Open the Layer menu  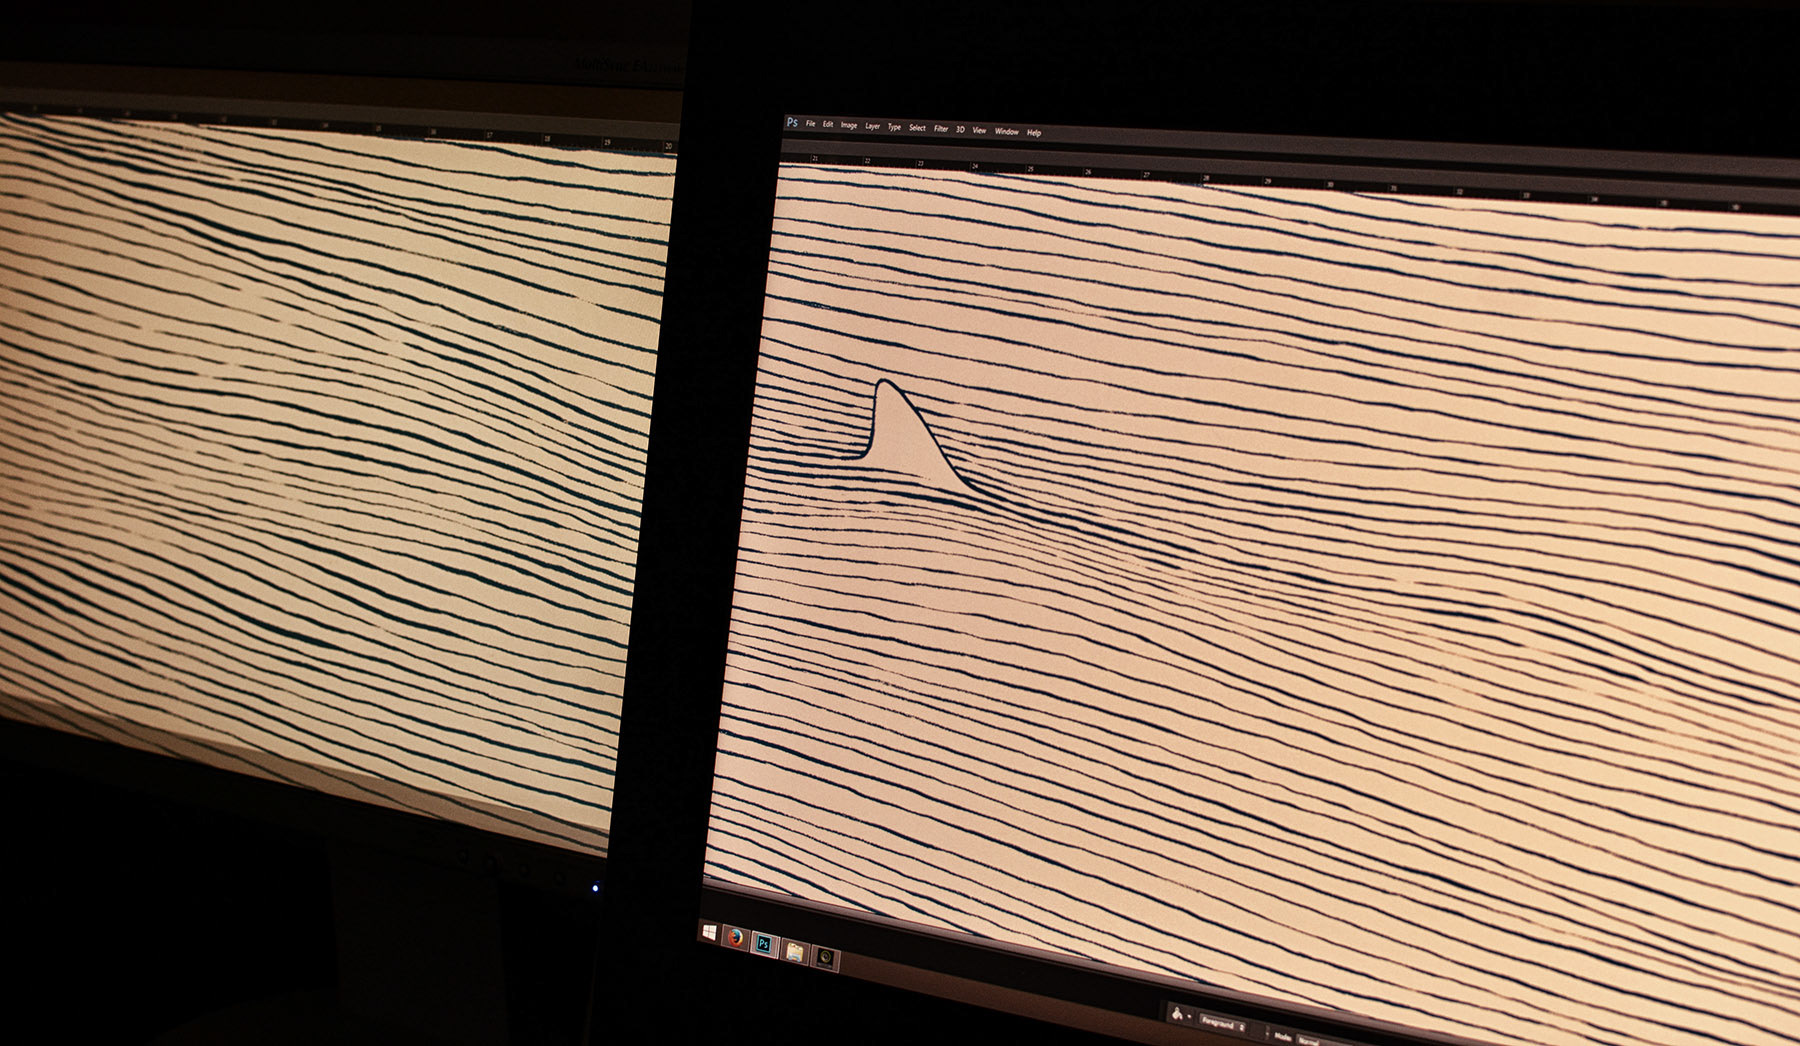(873, 127)
